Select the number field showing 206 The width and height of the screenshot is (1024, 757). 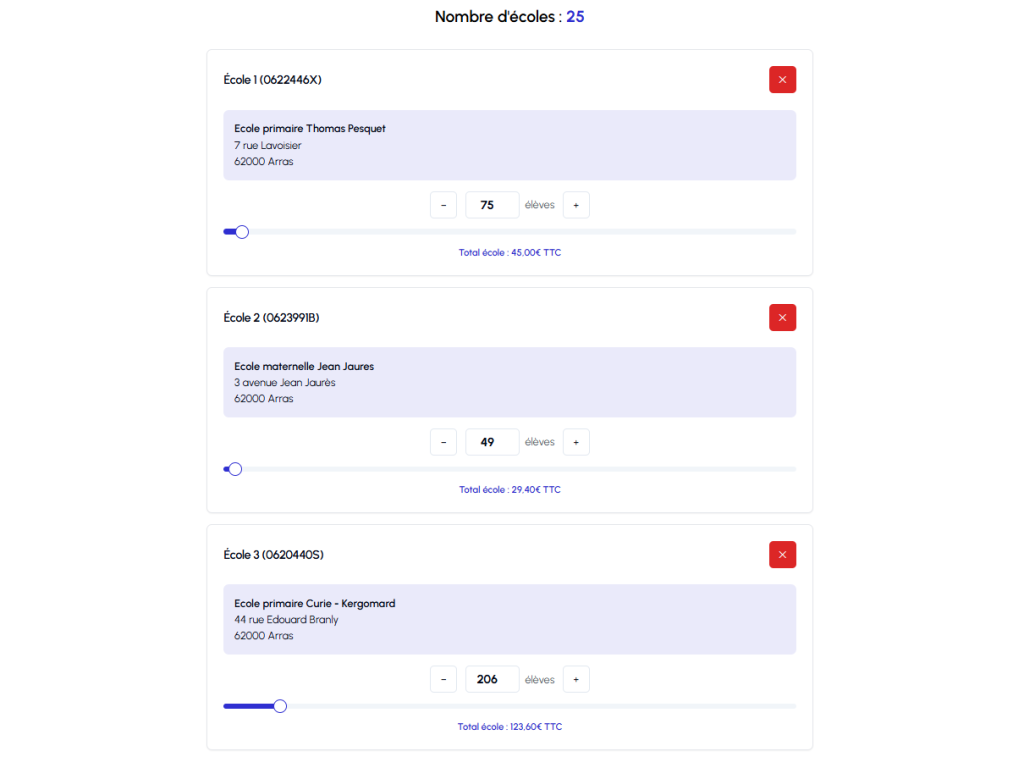(x=492, y=679)
